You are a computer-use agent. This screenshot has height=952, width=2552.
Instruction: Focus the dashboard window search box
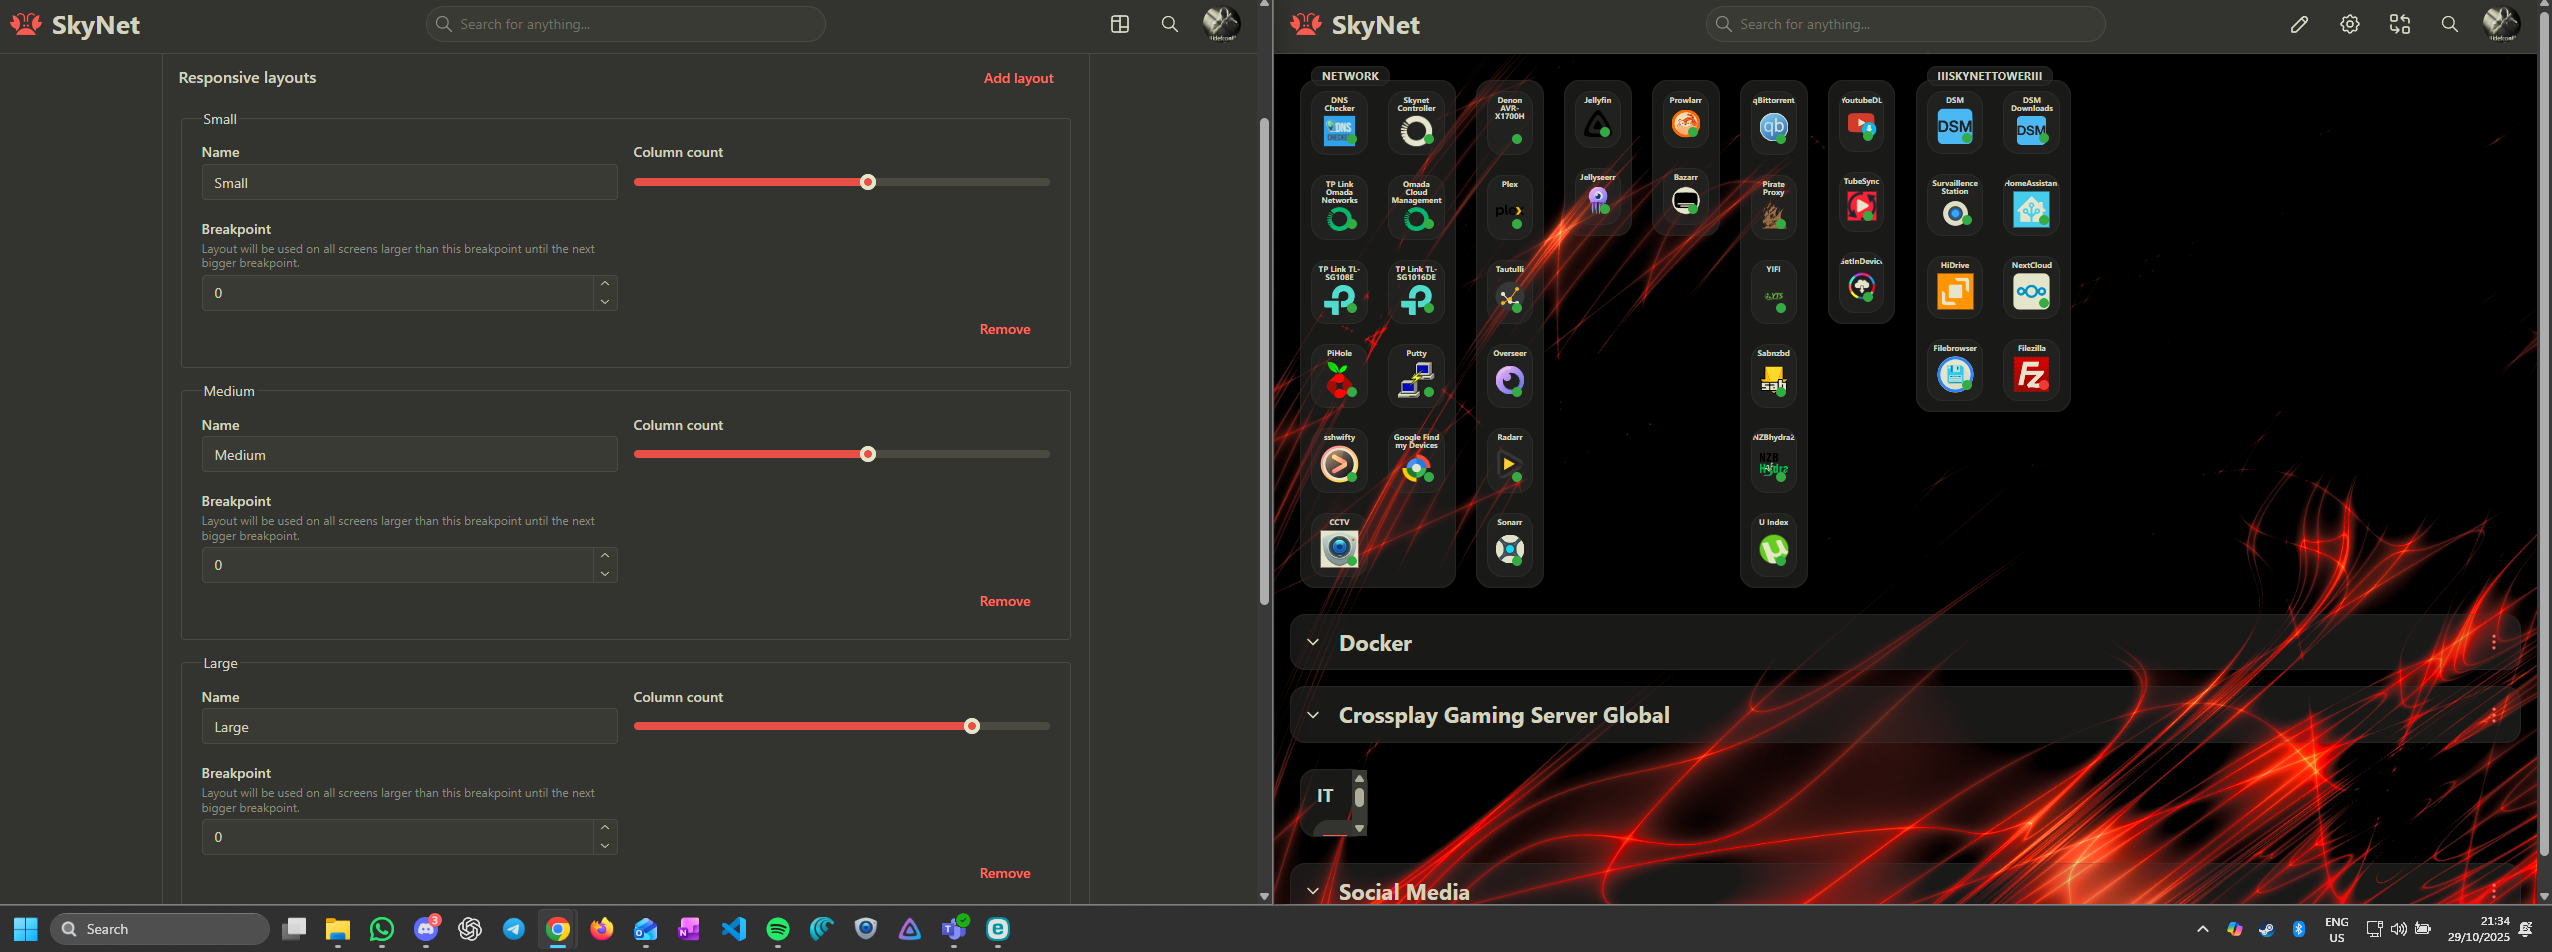[x=1905, y=24]
